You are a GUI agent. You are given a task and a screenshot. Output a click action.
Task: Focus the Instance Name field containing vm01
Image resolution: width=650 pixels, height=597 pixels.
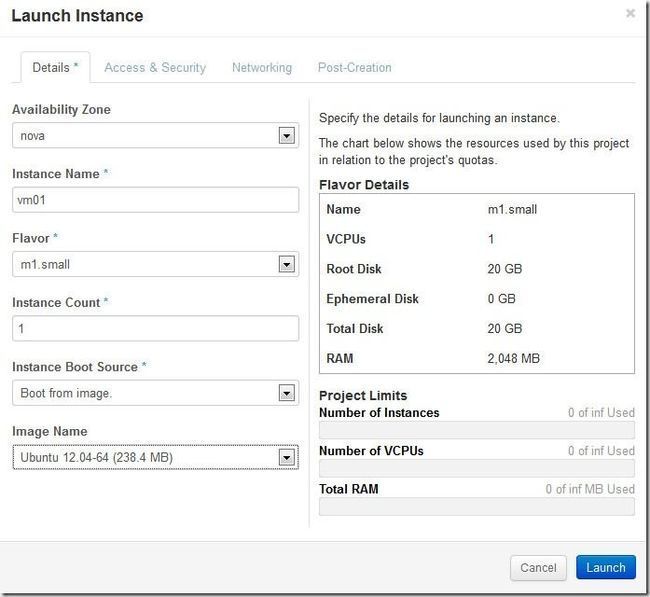[x=155, y=200]
